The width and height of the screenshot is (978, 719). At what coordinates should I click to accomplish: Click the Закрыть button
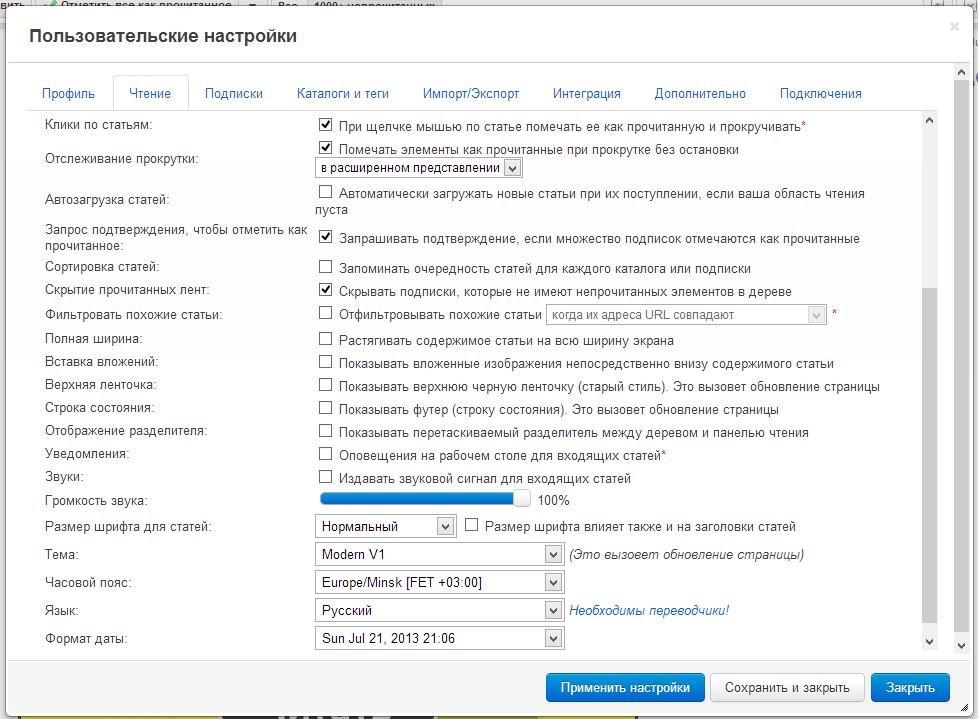[910, 688]
